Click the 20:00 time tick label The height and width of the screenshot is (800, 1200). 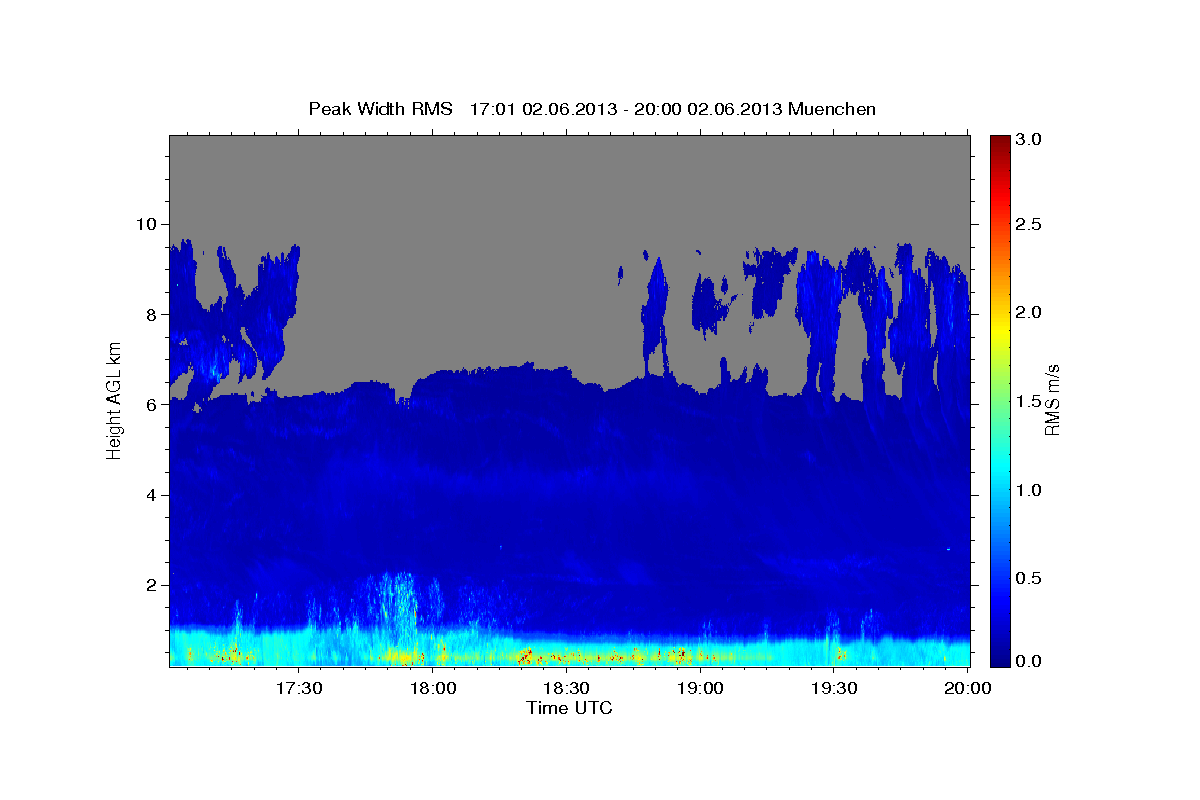(967, 689)
